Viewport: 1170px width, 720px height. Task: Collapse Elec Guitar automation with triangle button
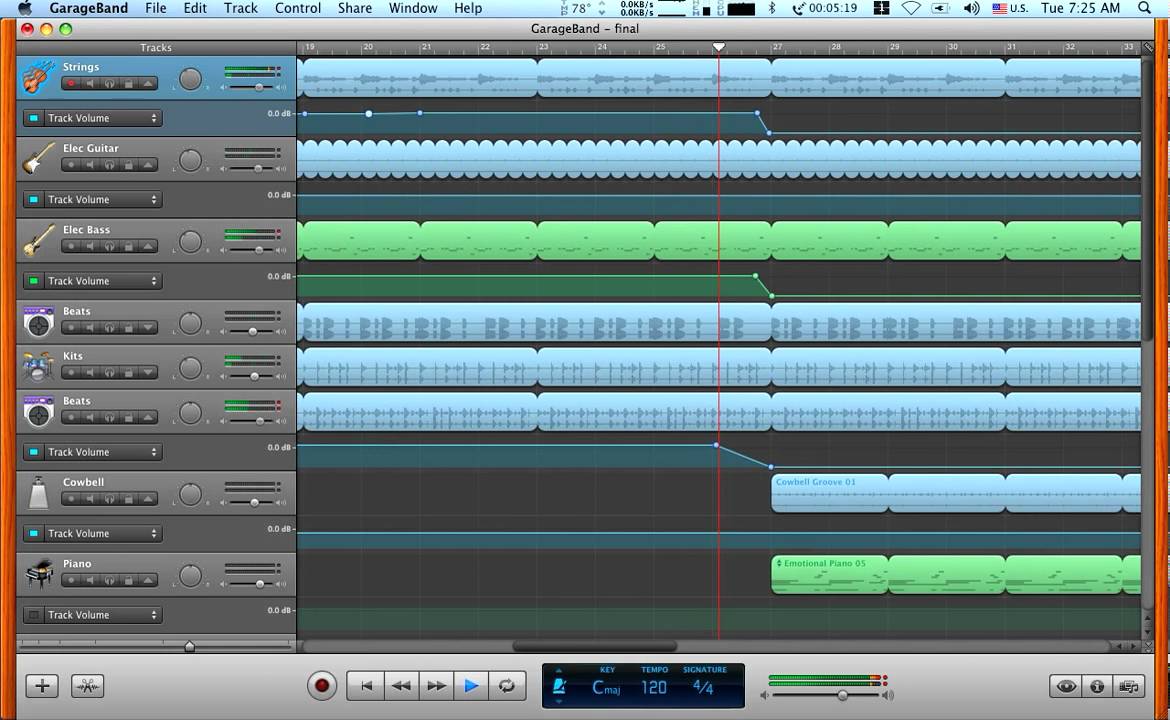[148, 165]
